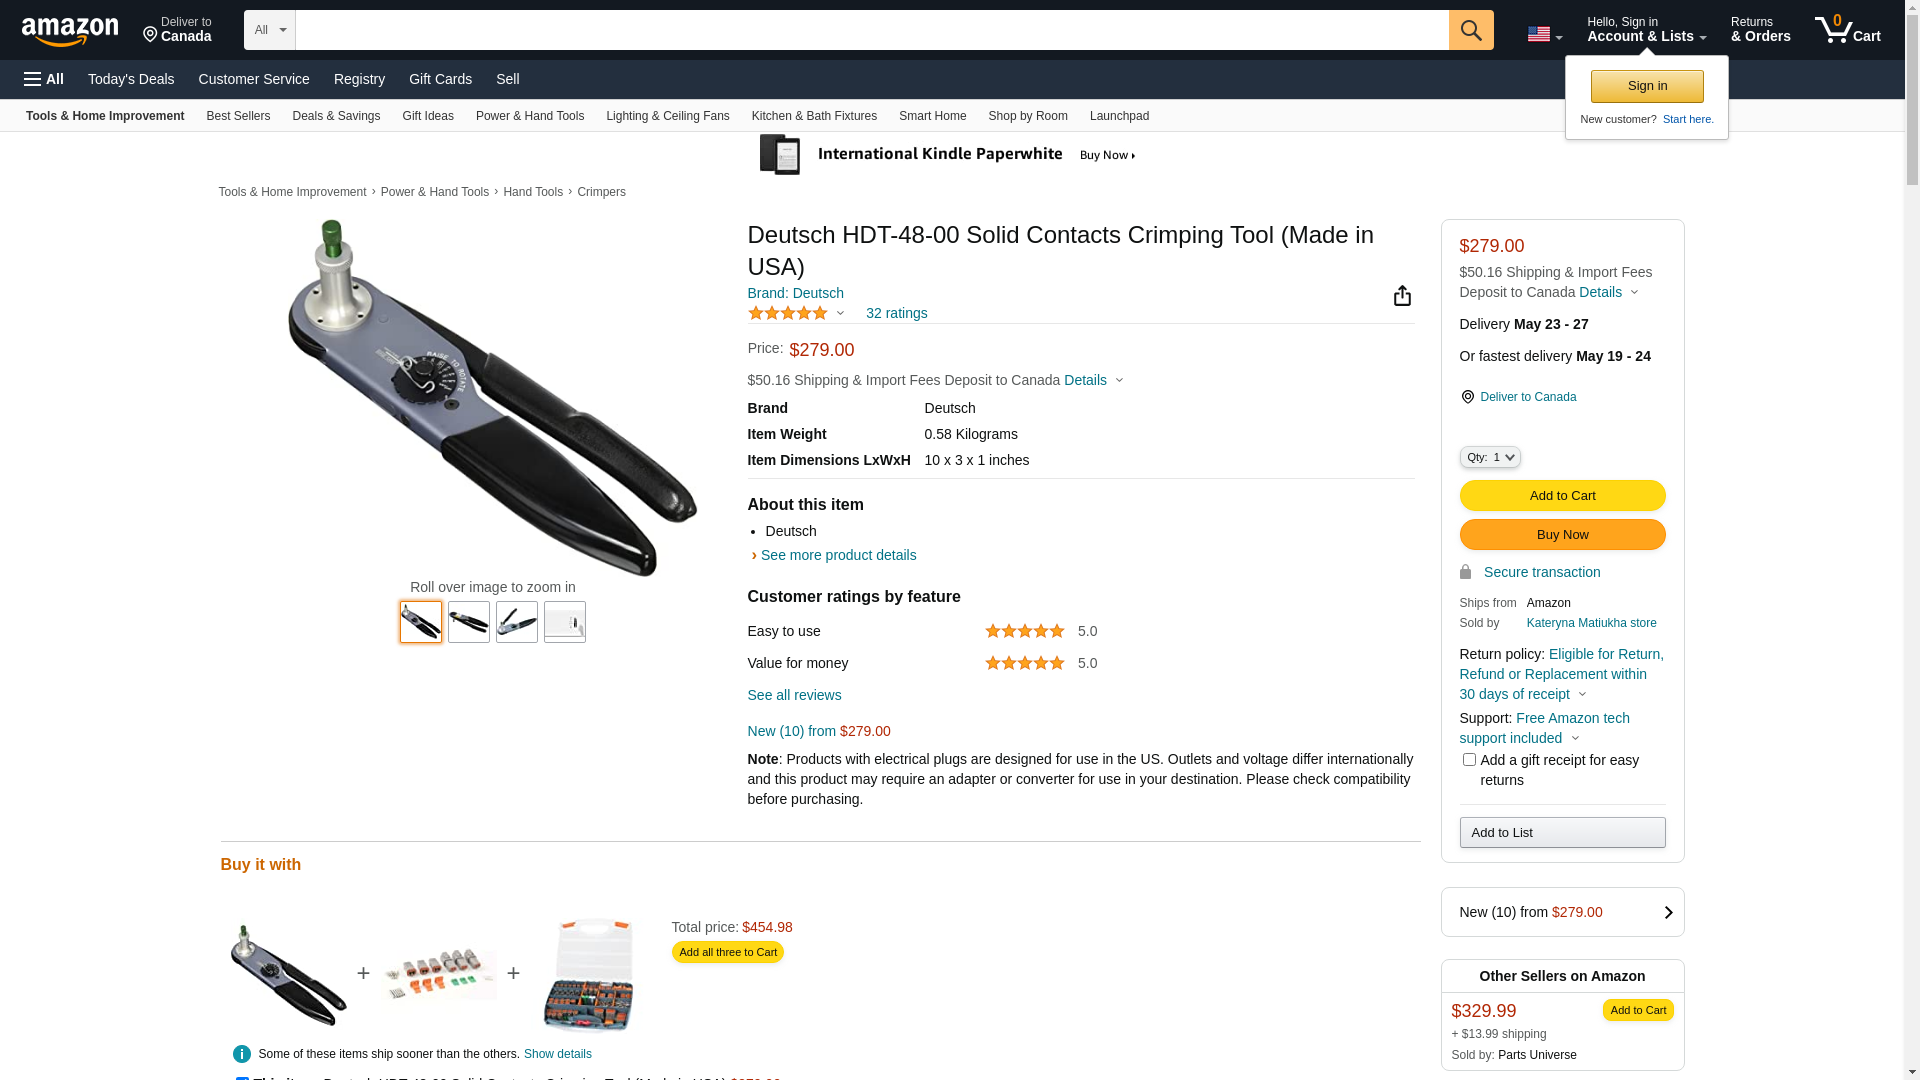Click the Add all three to Cart button
Image resolution: width=1920 pixels, height=1080 pixels.
pyautogui.click(x=727, y=952)
